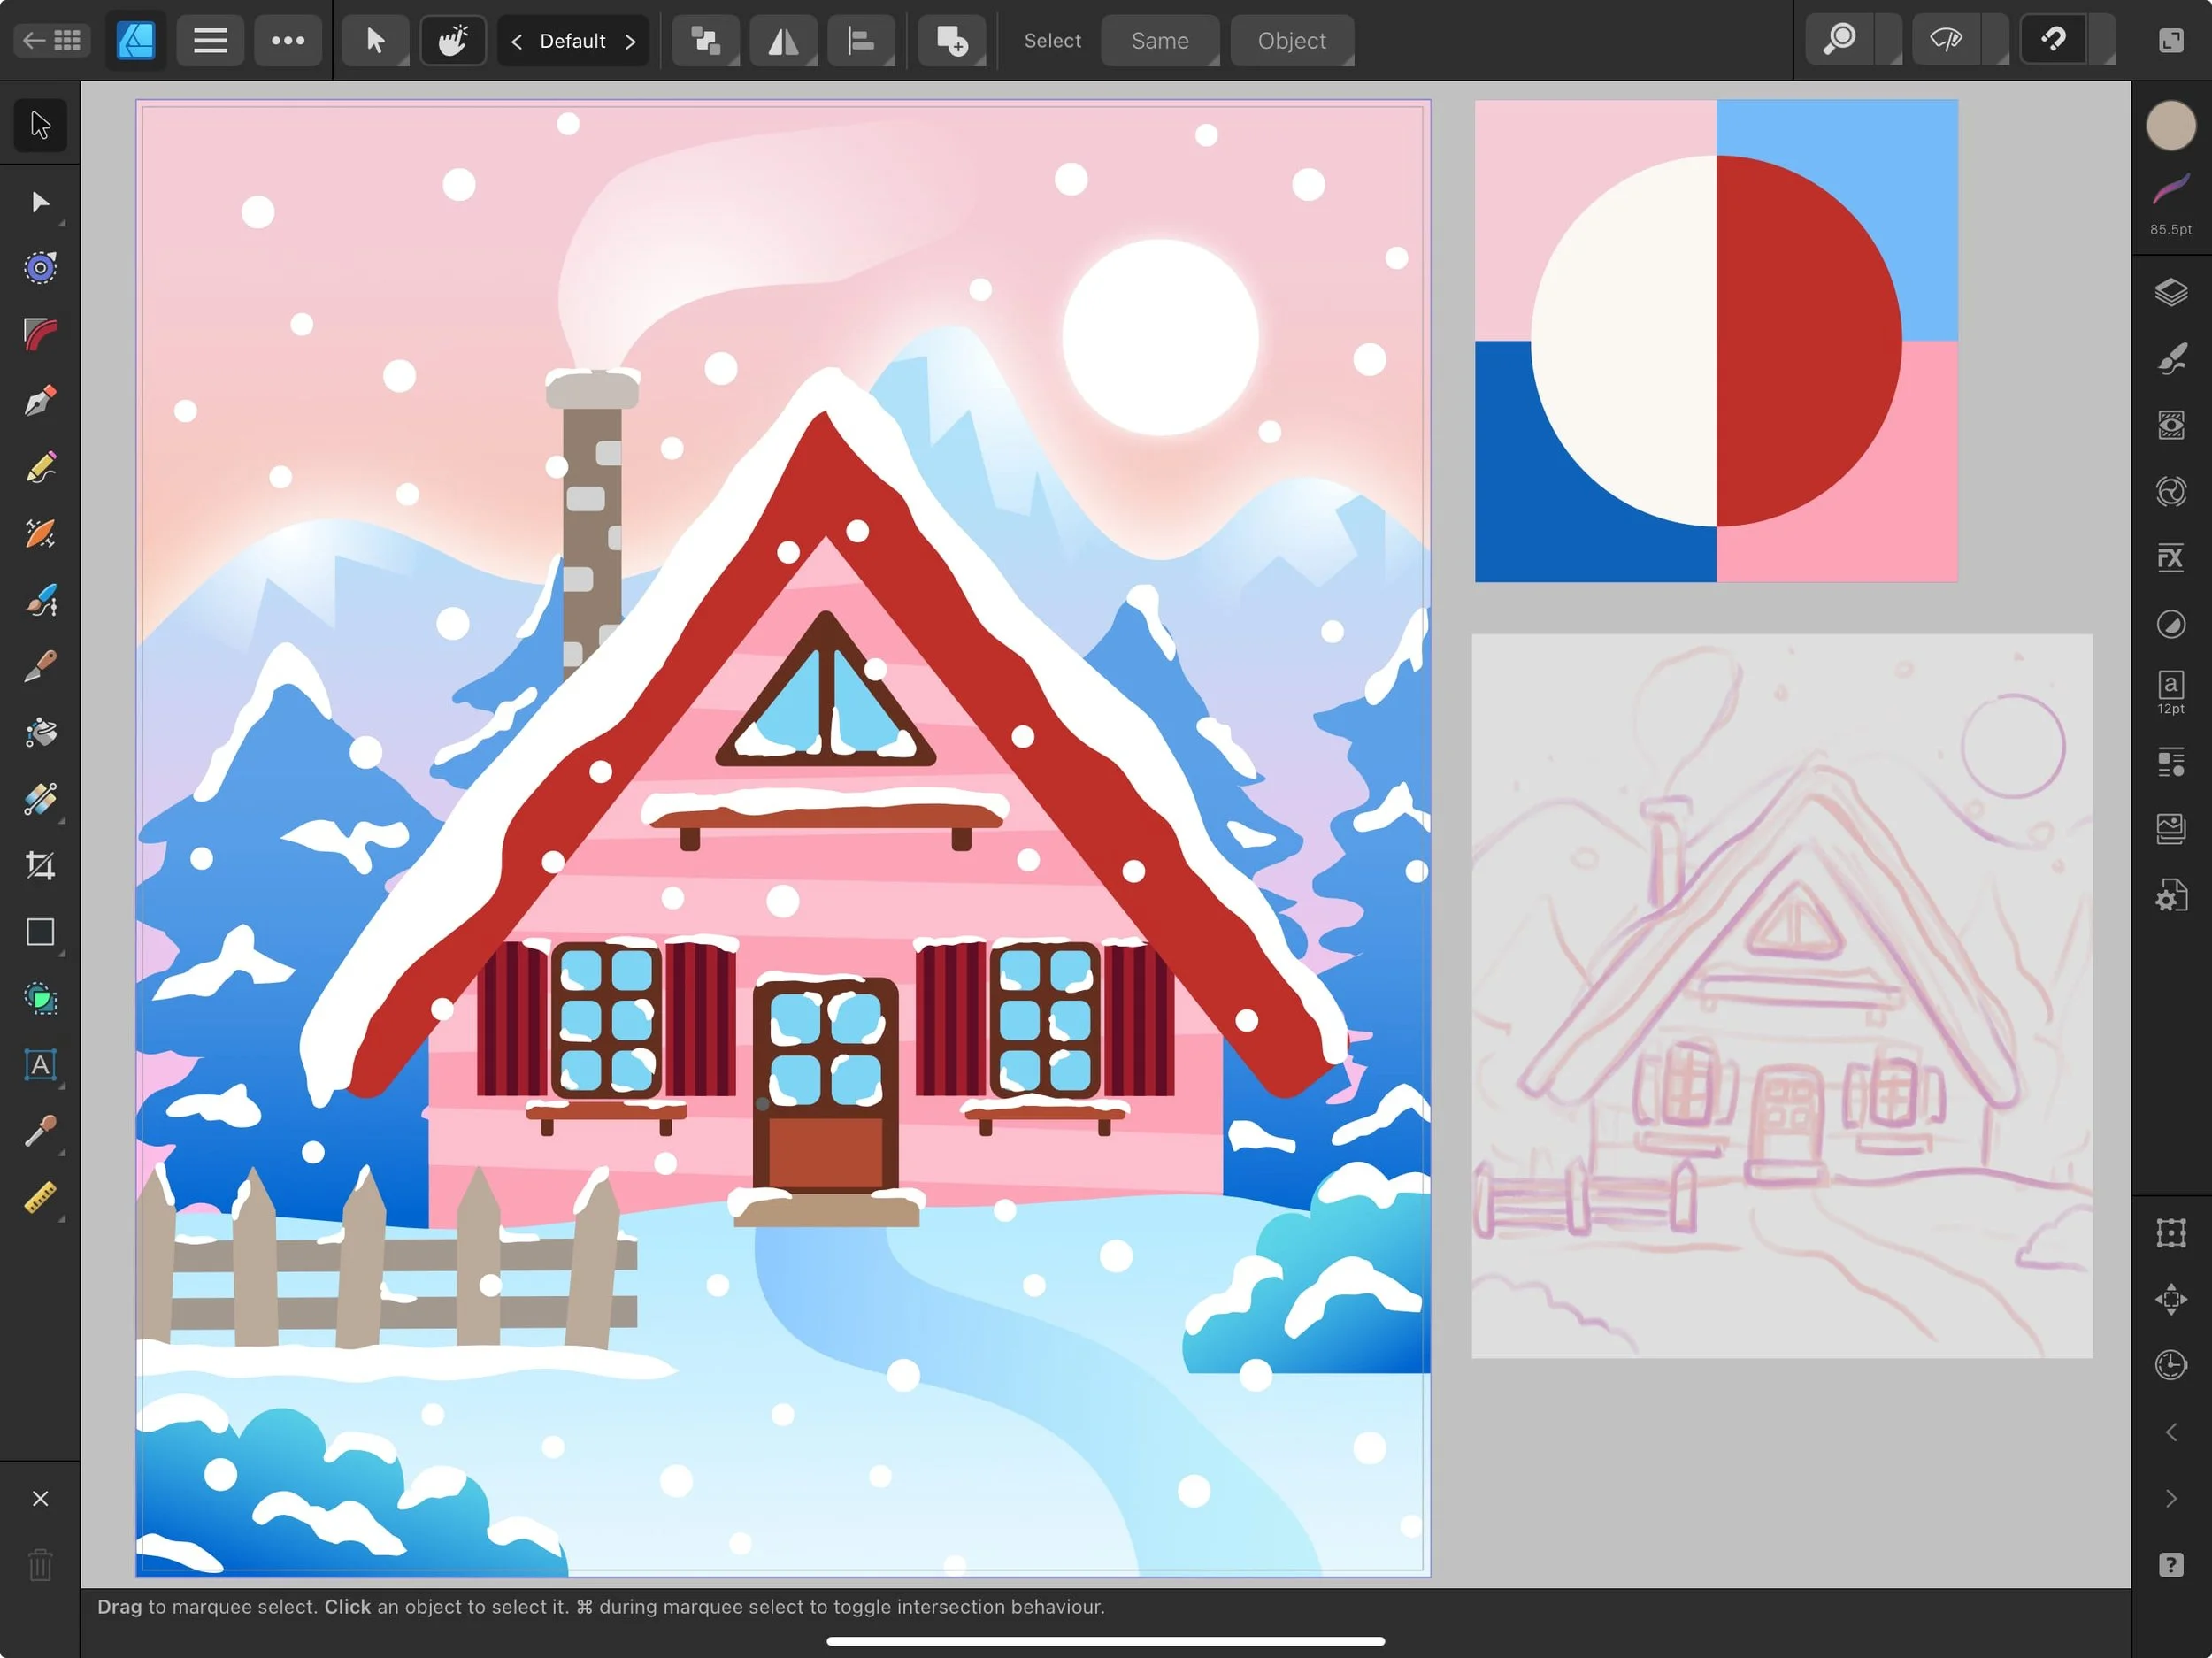Viewport: 2212px width, 1658px height.
Task: Select the Pen tool
Action: pos(40,401)
